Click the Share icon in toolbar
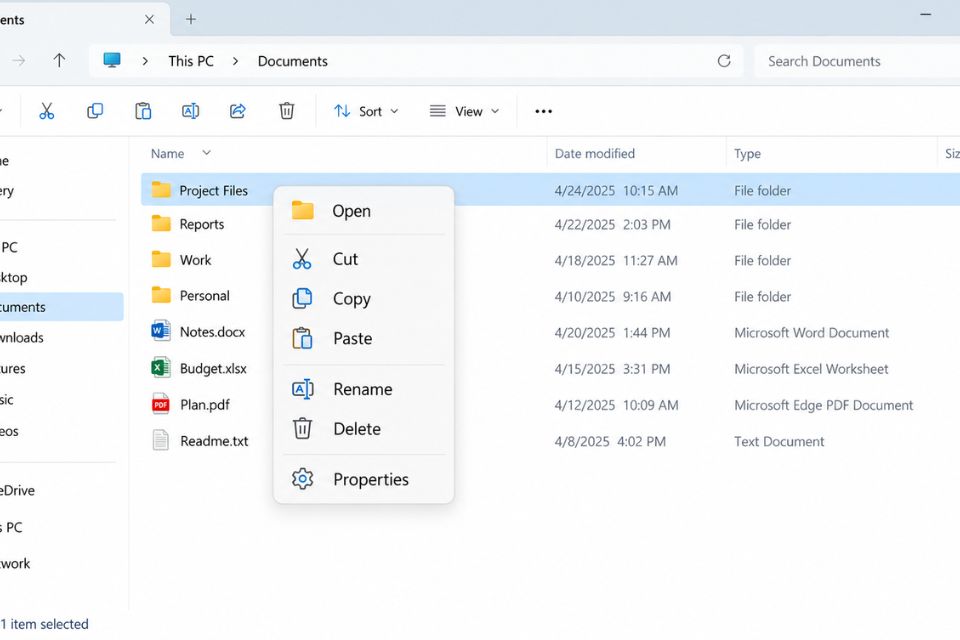 pyautogui.click(x=238, y=111)
